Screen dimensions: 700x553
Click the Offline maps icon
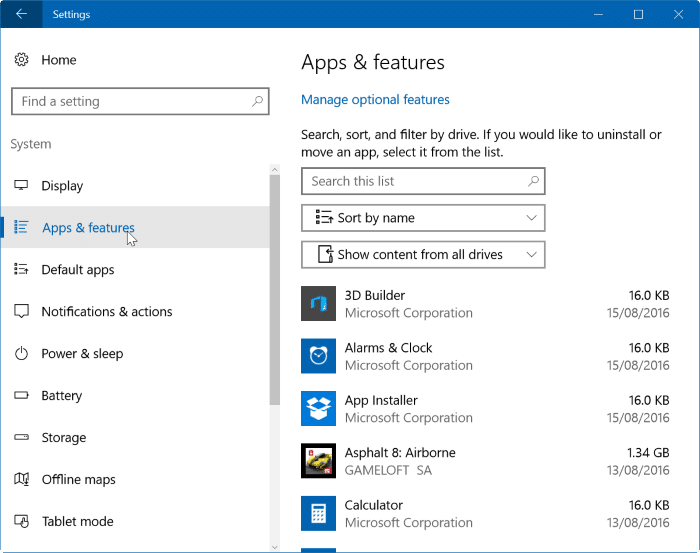(21, 479)
